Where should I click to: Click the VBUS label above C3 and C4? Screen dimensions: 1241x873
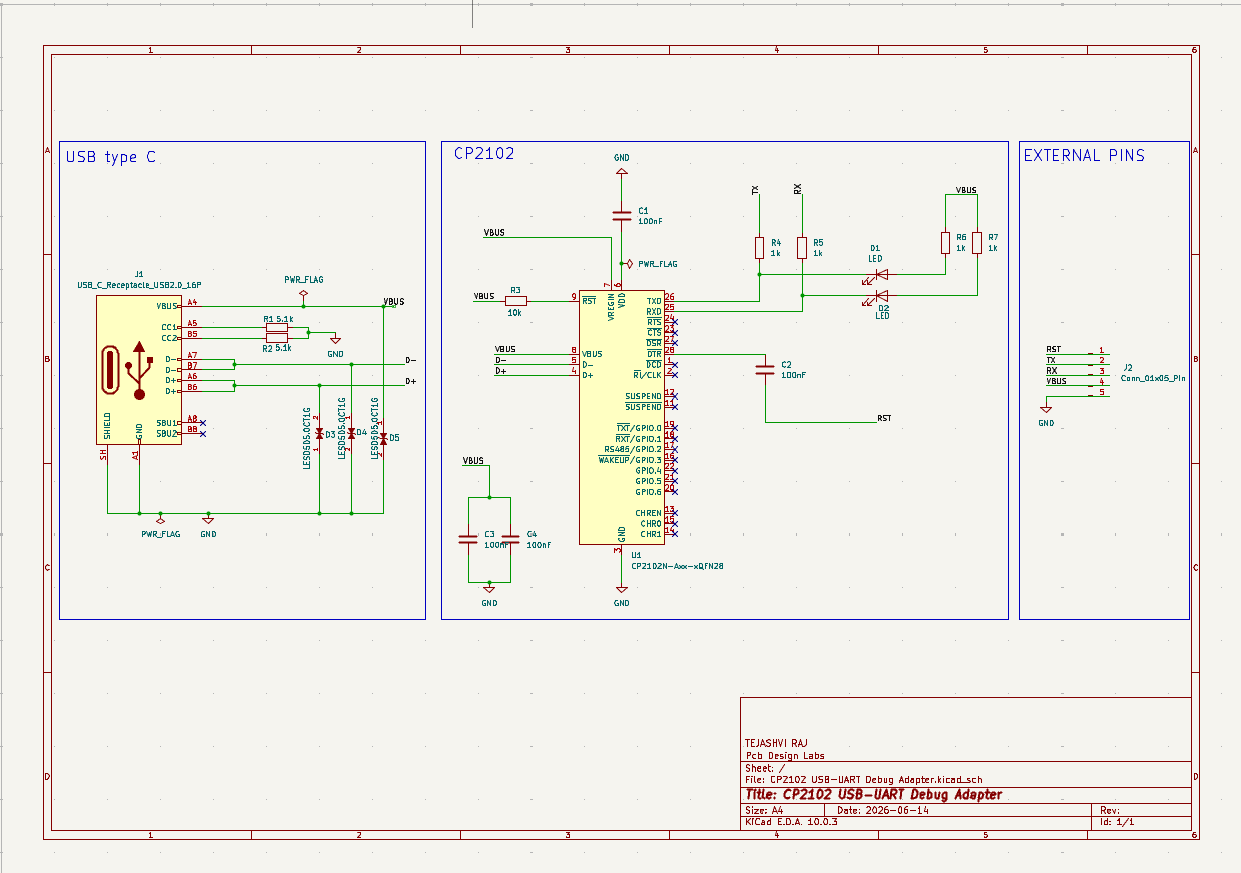(473, 461)
